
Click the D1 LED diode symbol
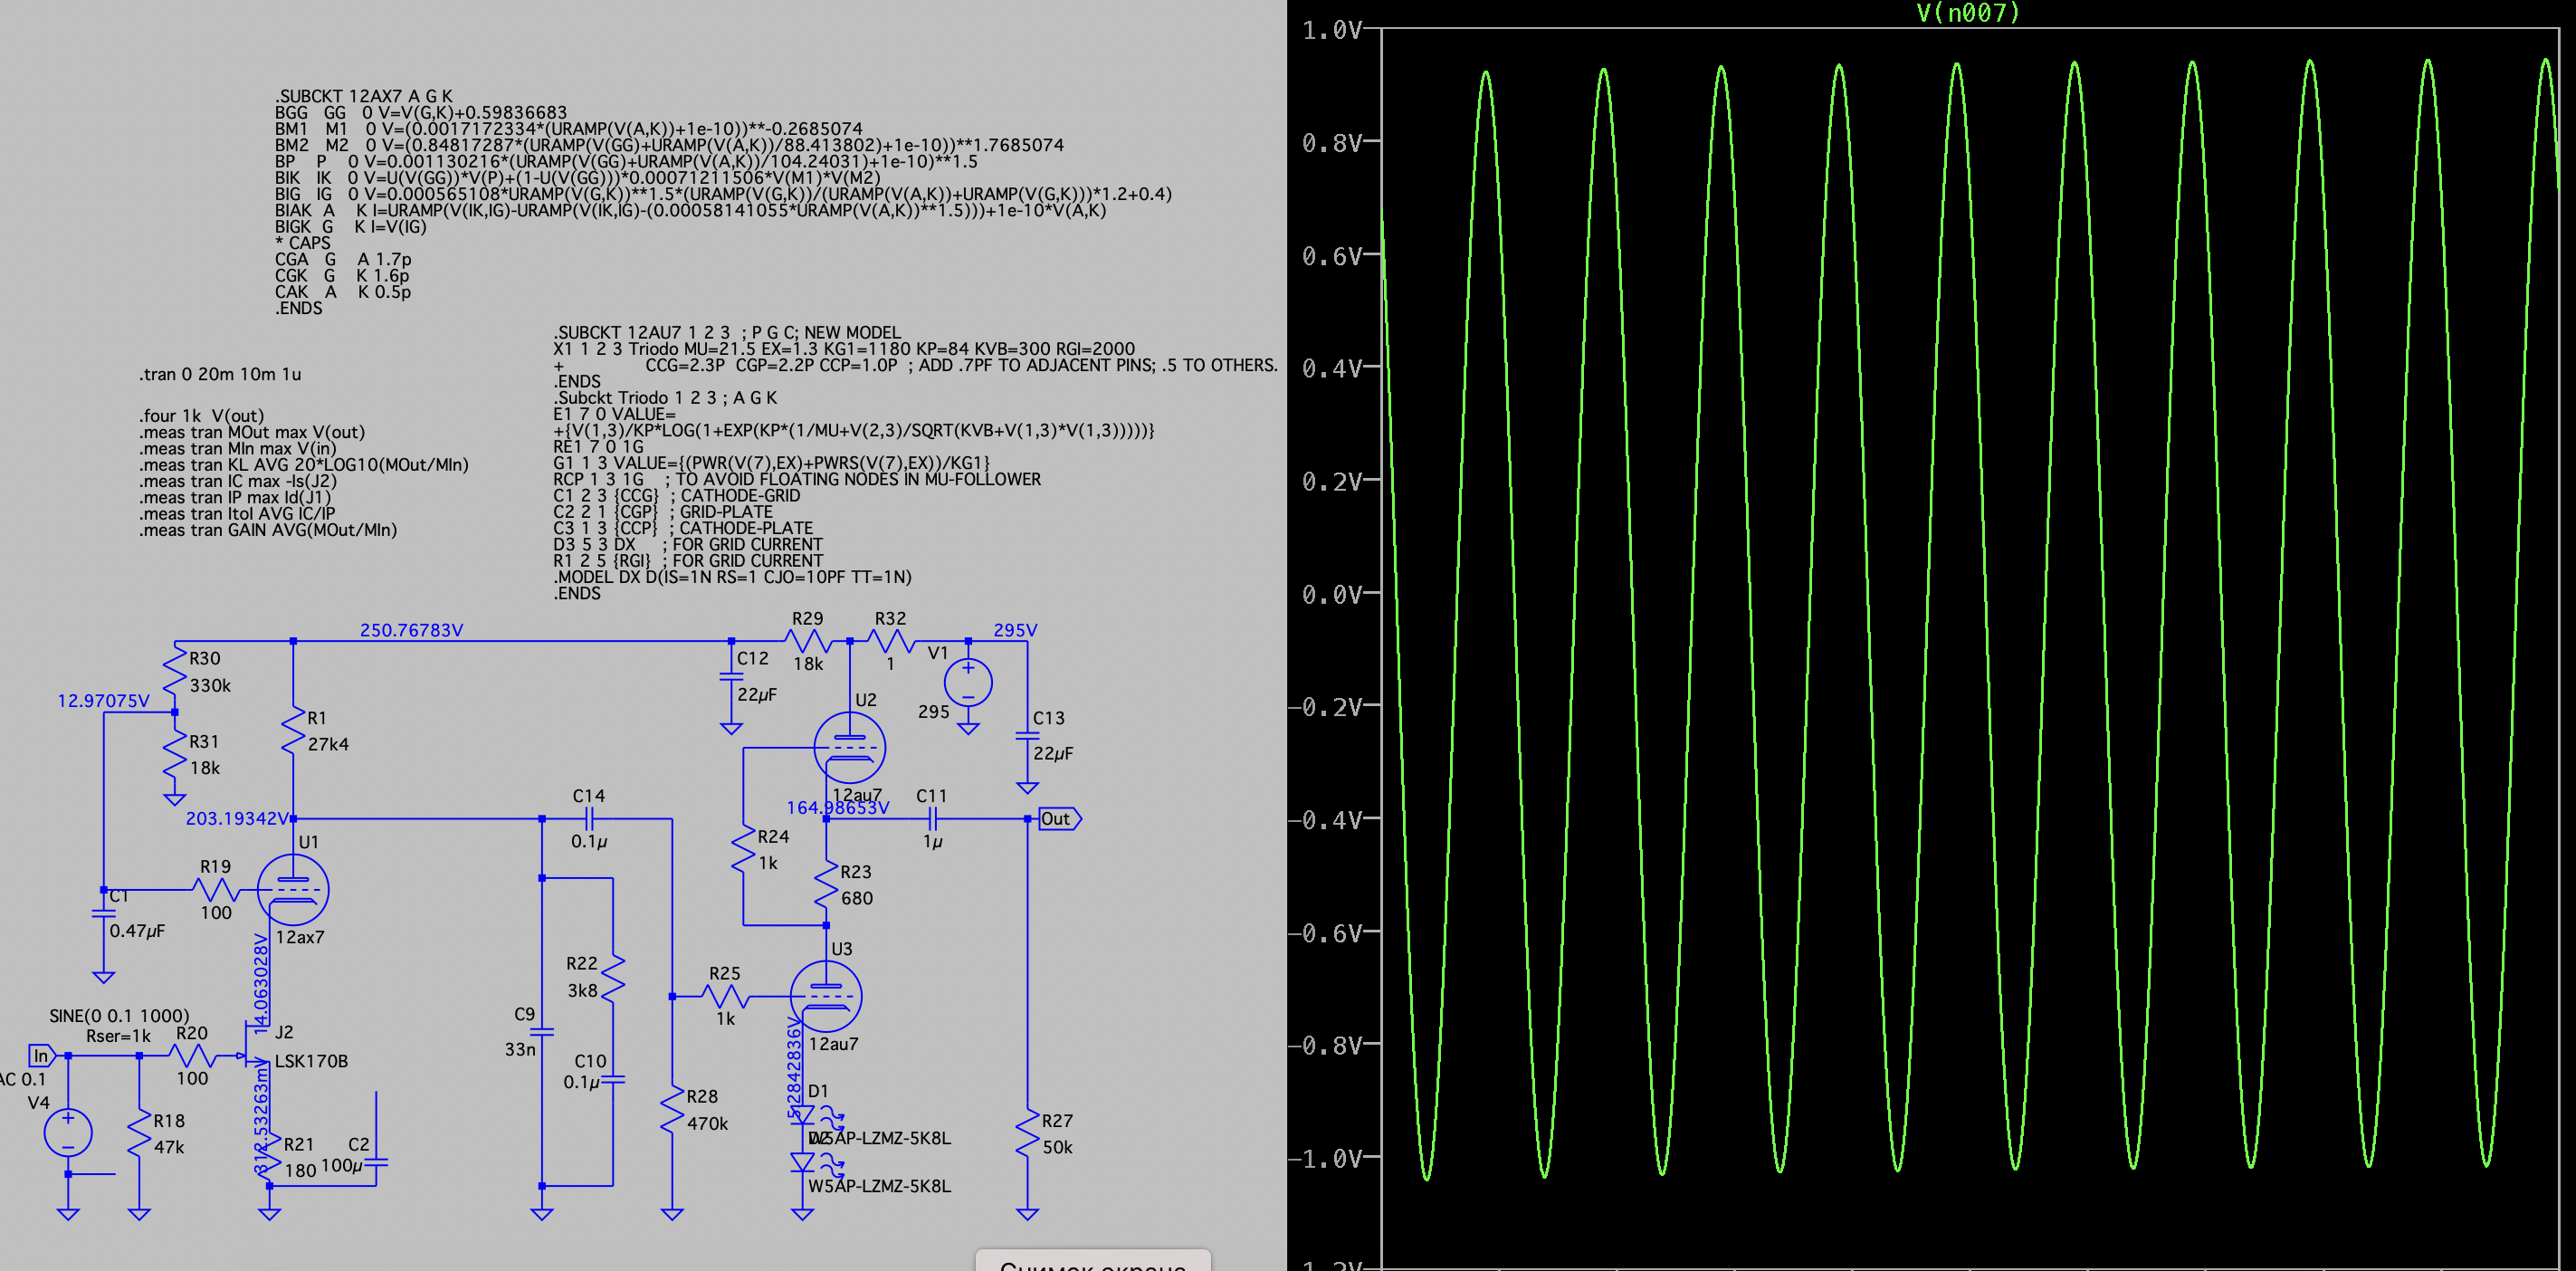(803, 1114)
